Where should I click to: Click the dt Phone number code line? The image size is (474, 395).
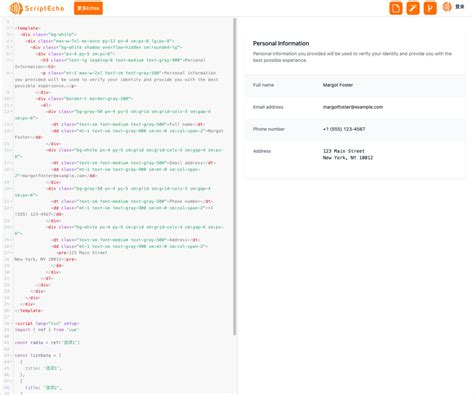point(132,201)
